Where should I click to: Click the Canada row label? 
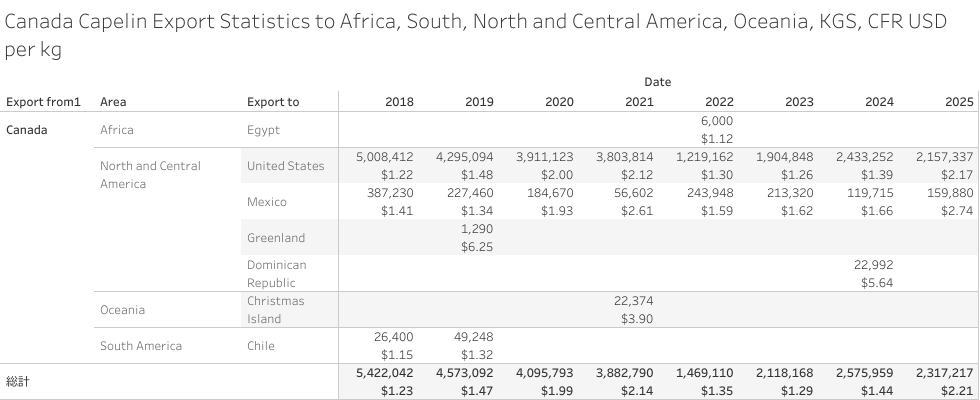[x=26, y=130]
